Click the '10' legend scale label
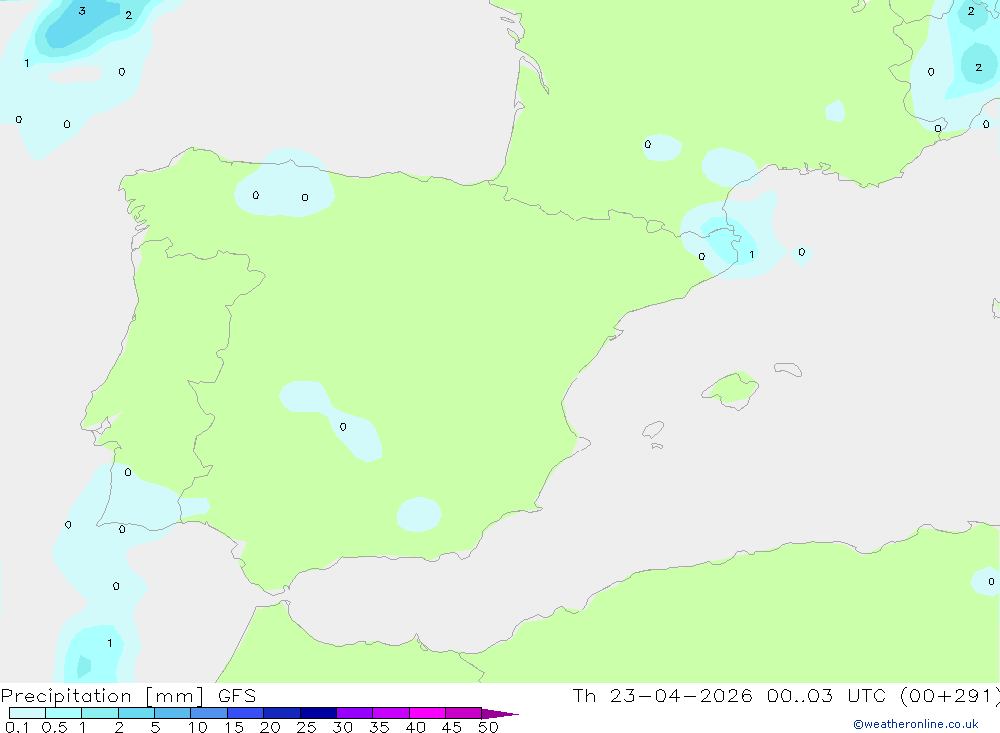1000x733 pixels. pyautogui.click(x=198, y=727)
